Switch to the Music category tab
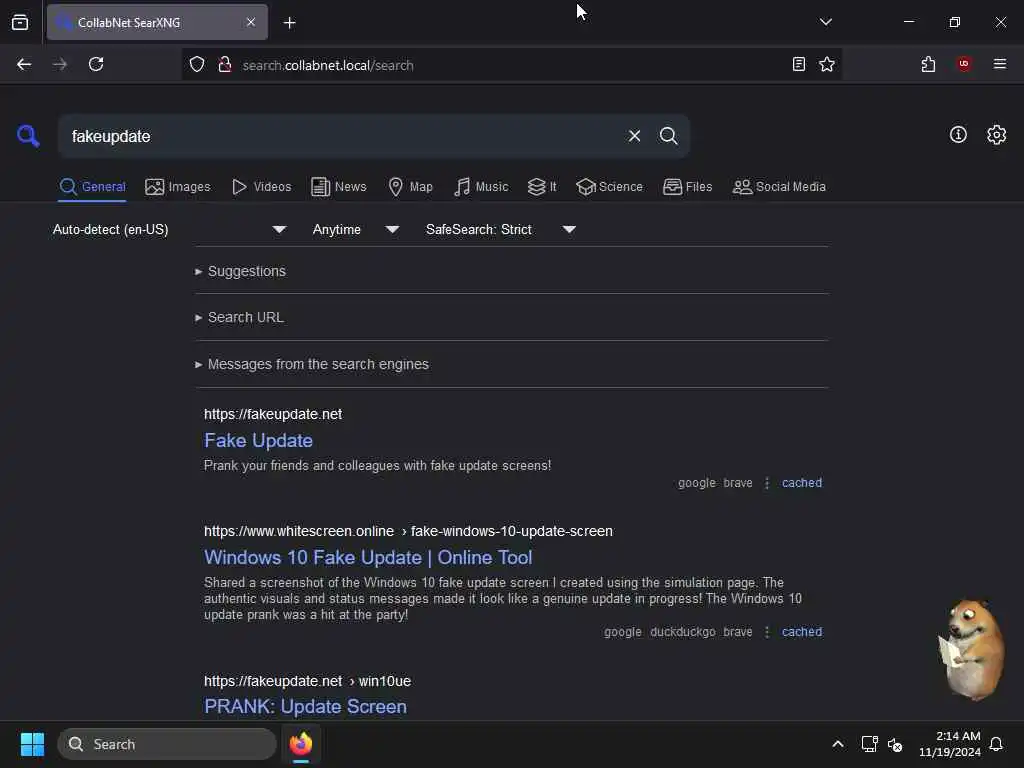The width and height of the screenshot is (1024, 768). (x=481, y=187)
